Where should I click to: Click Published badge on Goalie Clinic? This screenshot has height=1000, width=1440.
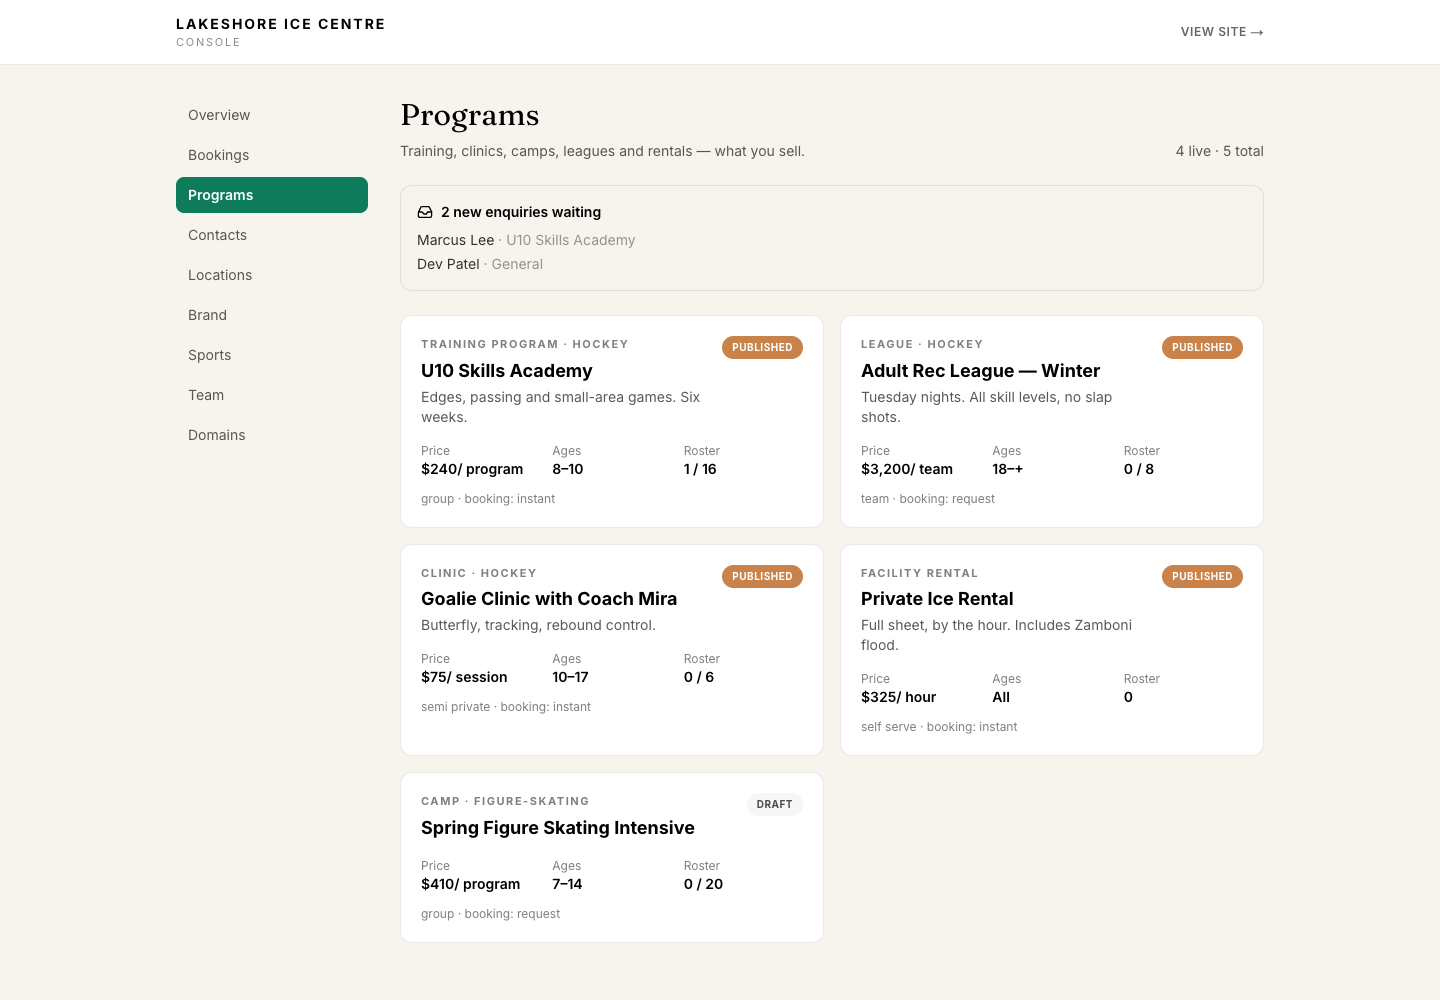coord(762,576)
